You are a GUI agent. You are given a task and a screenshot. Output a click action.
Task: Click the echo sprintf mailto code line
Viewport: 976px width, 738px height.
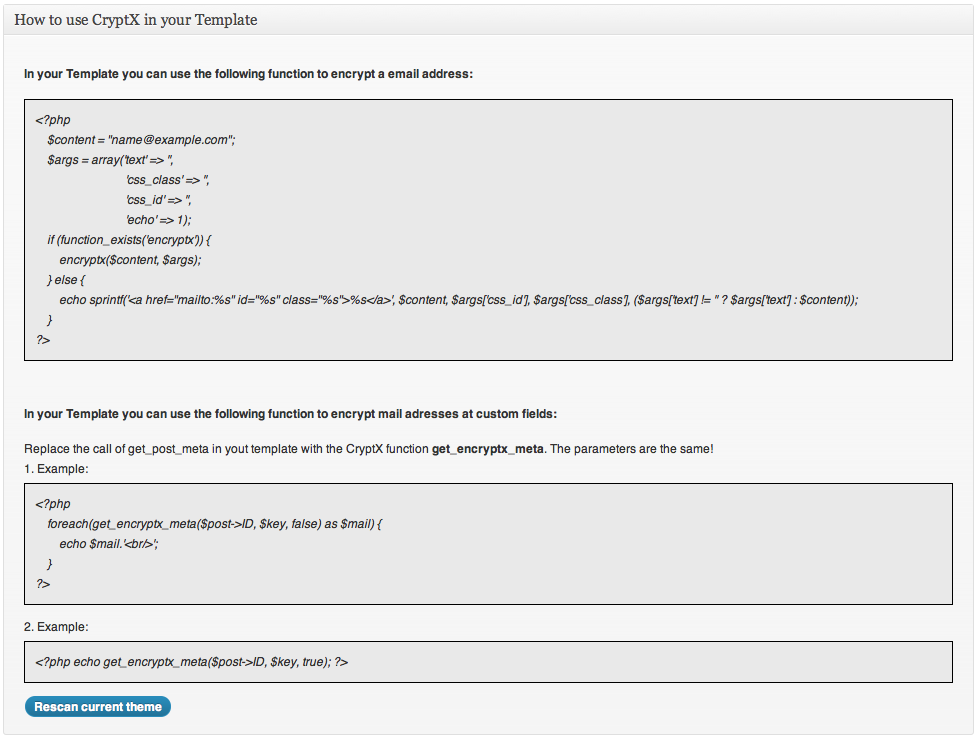[x=459, y=300]
